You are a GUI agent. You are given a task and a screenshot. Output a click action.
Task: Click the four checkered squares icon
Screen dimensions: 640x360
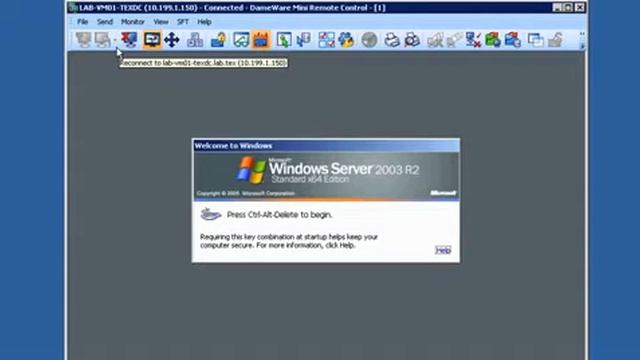pyautogui.click(x=327, y=40)
